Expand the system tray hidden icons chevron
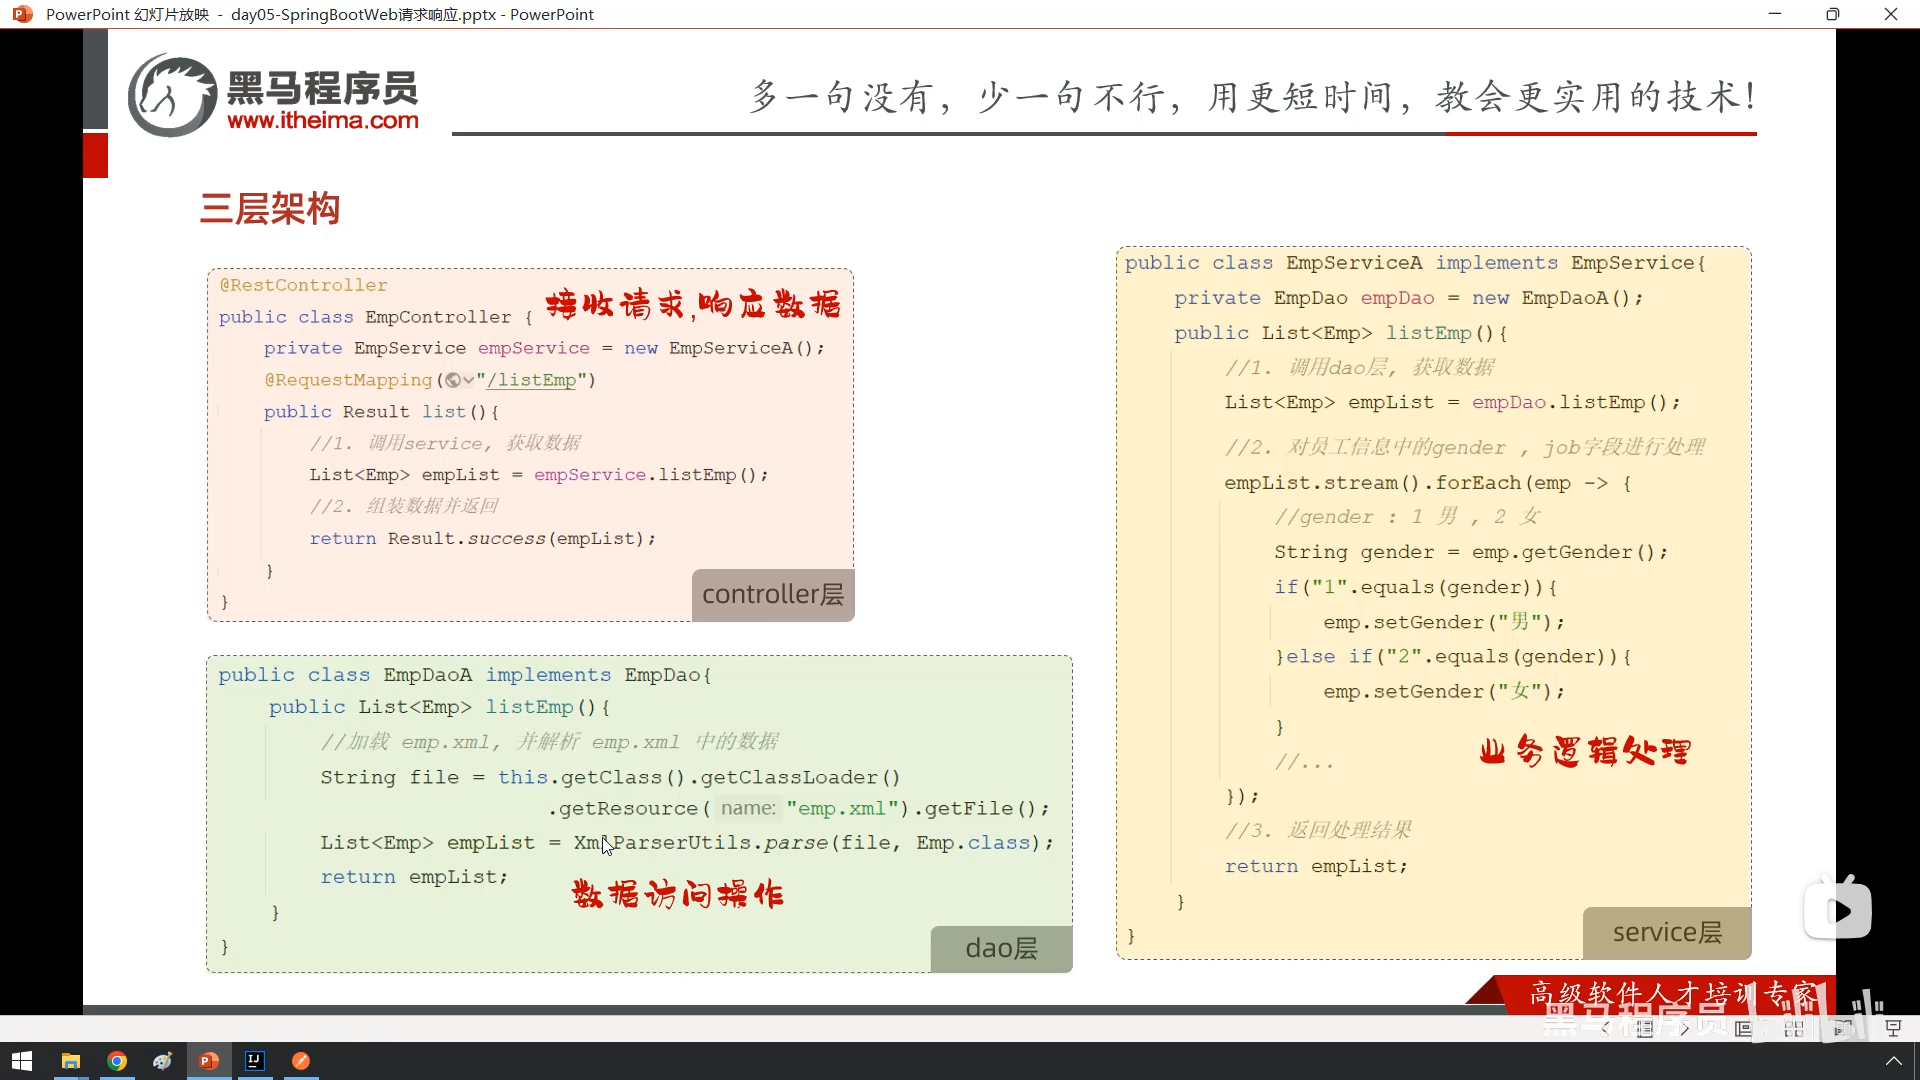Viewport: 1920px width, 1080px height. (x=1893, y=1061)
